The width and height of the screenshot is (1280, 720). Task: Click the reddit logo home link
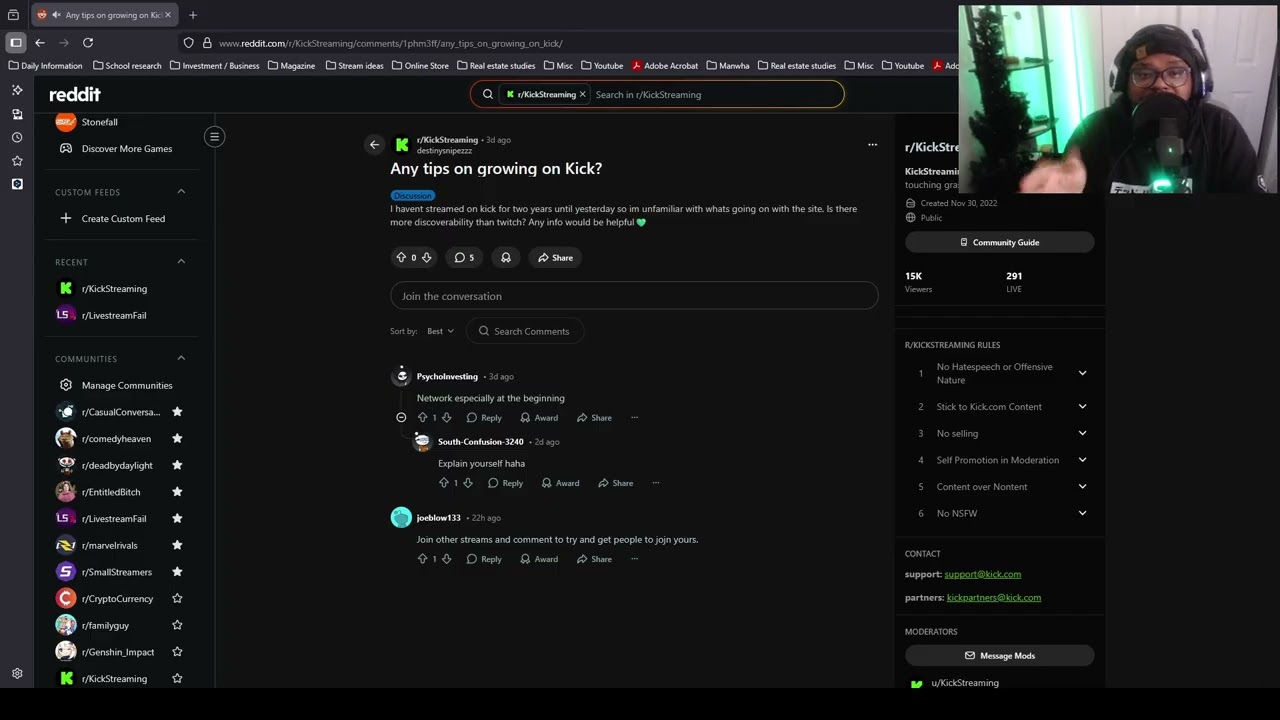tap(75, 94)
